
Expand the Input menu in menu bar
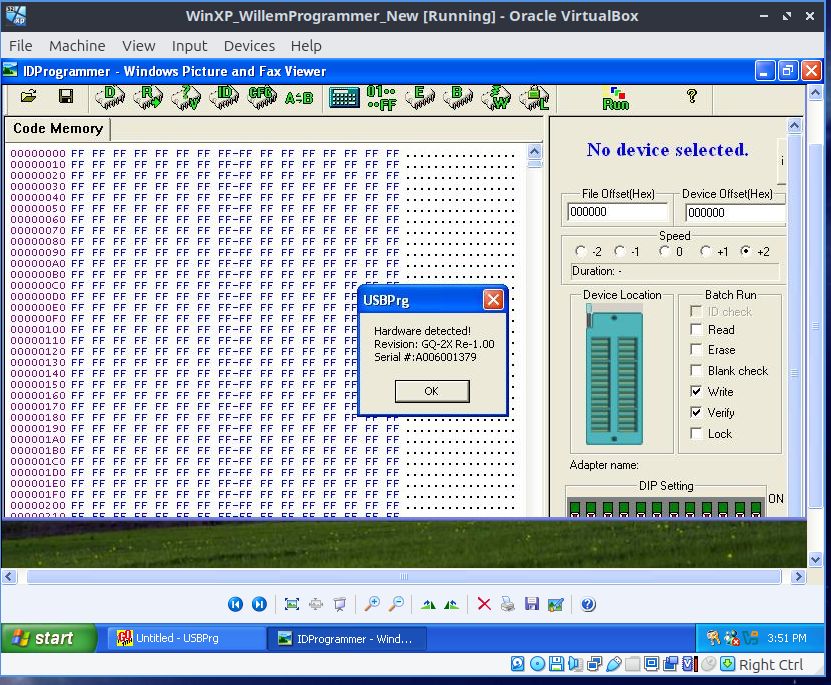click(x=189, y=46)
